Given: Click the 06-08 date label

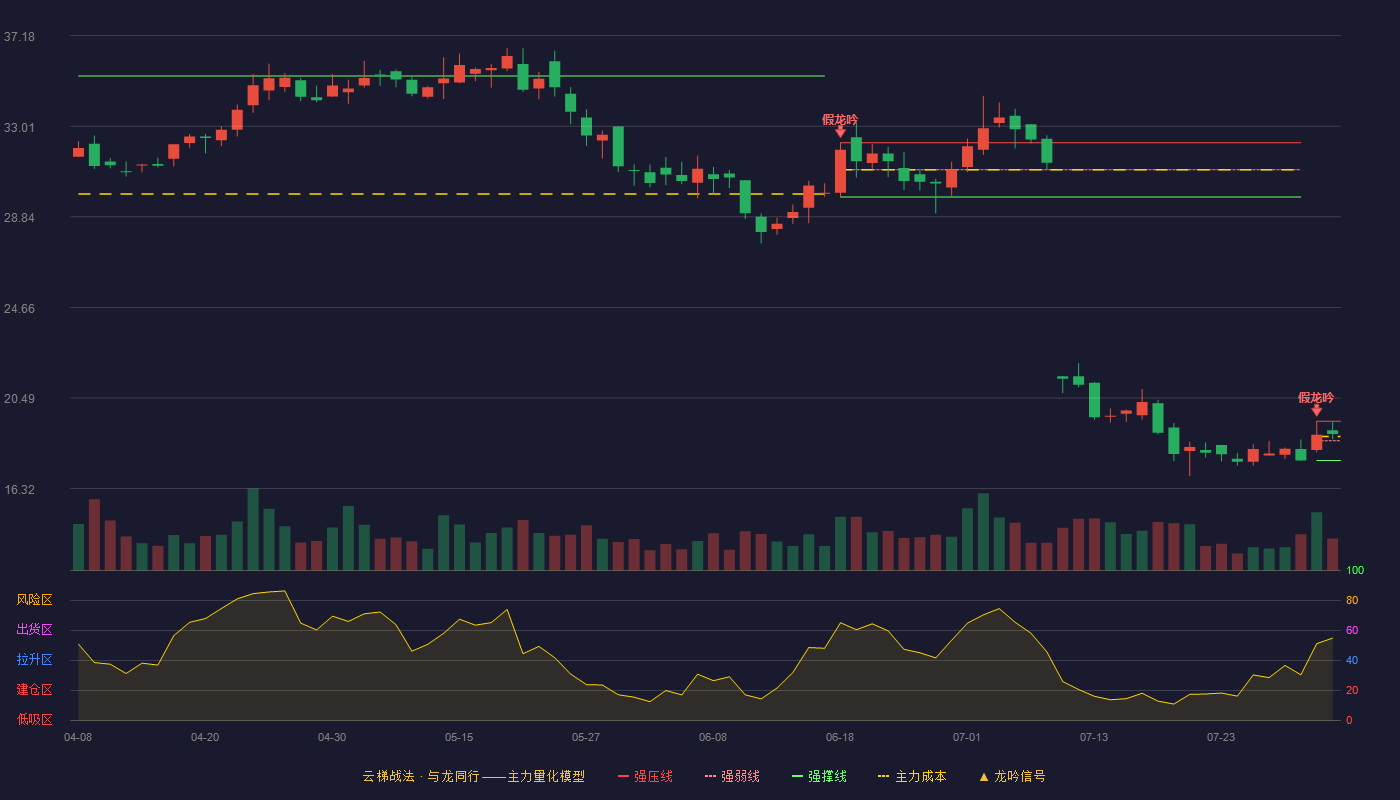Looking at the screenshot, I should tap(713, 737).
